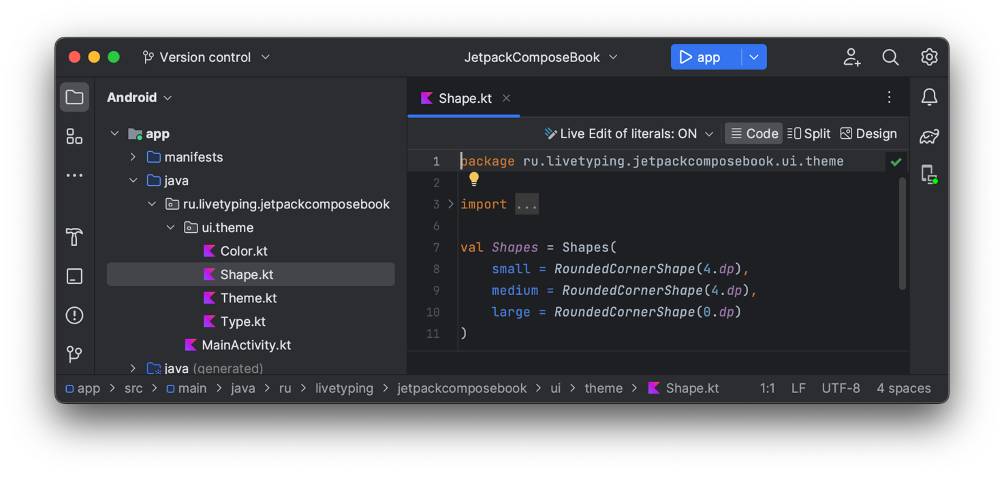Switch editor to Code view
The width and height of the screenshot is (1004, 477).
coord(753,133)
